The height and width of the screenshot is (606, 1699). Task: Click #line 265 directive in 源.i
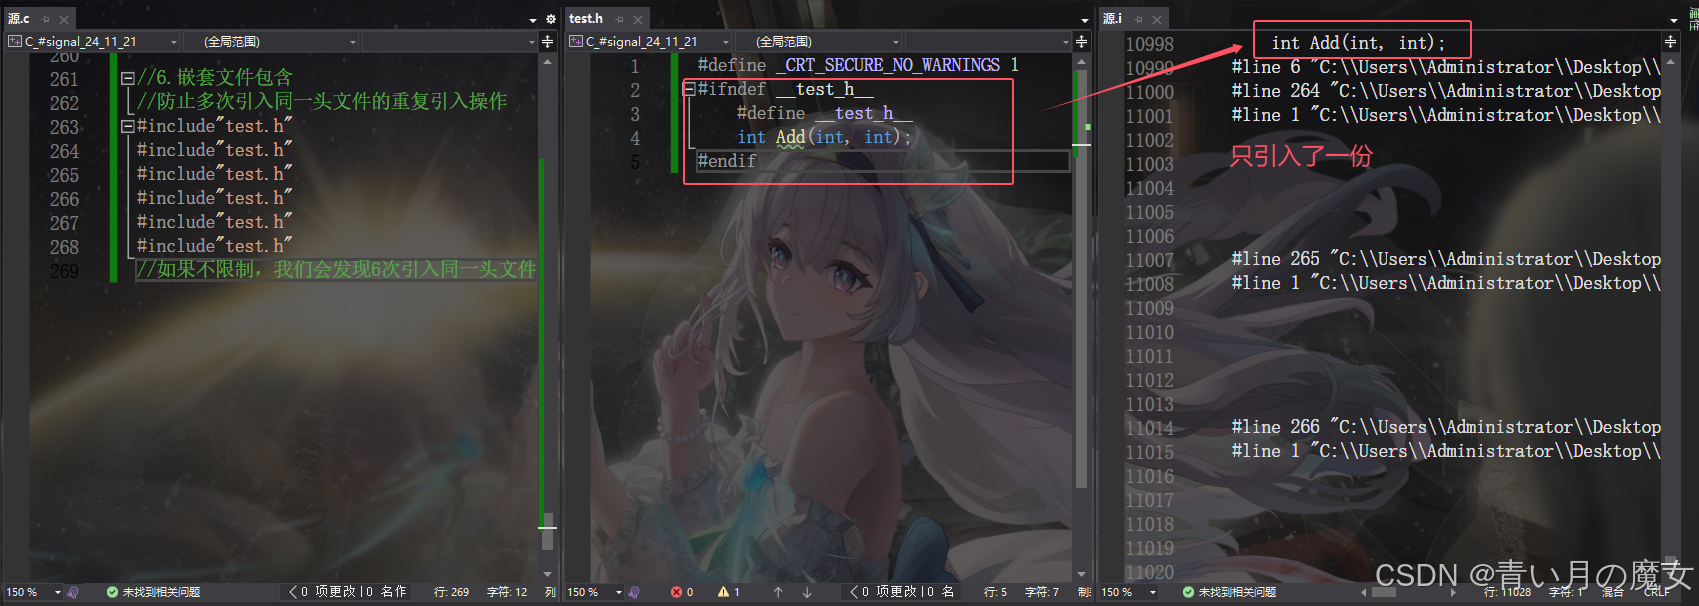pos(1446,259)
